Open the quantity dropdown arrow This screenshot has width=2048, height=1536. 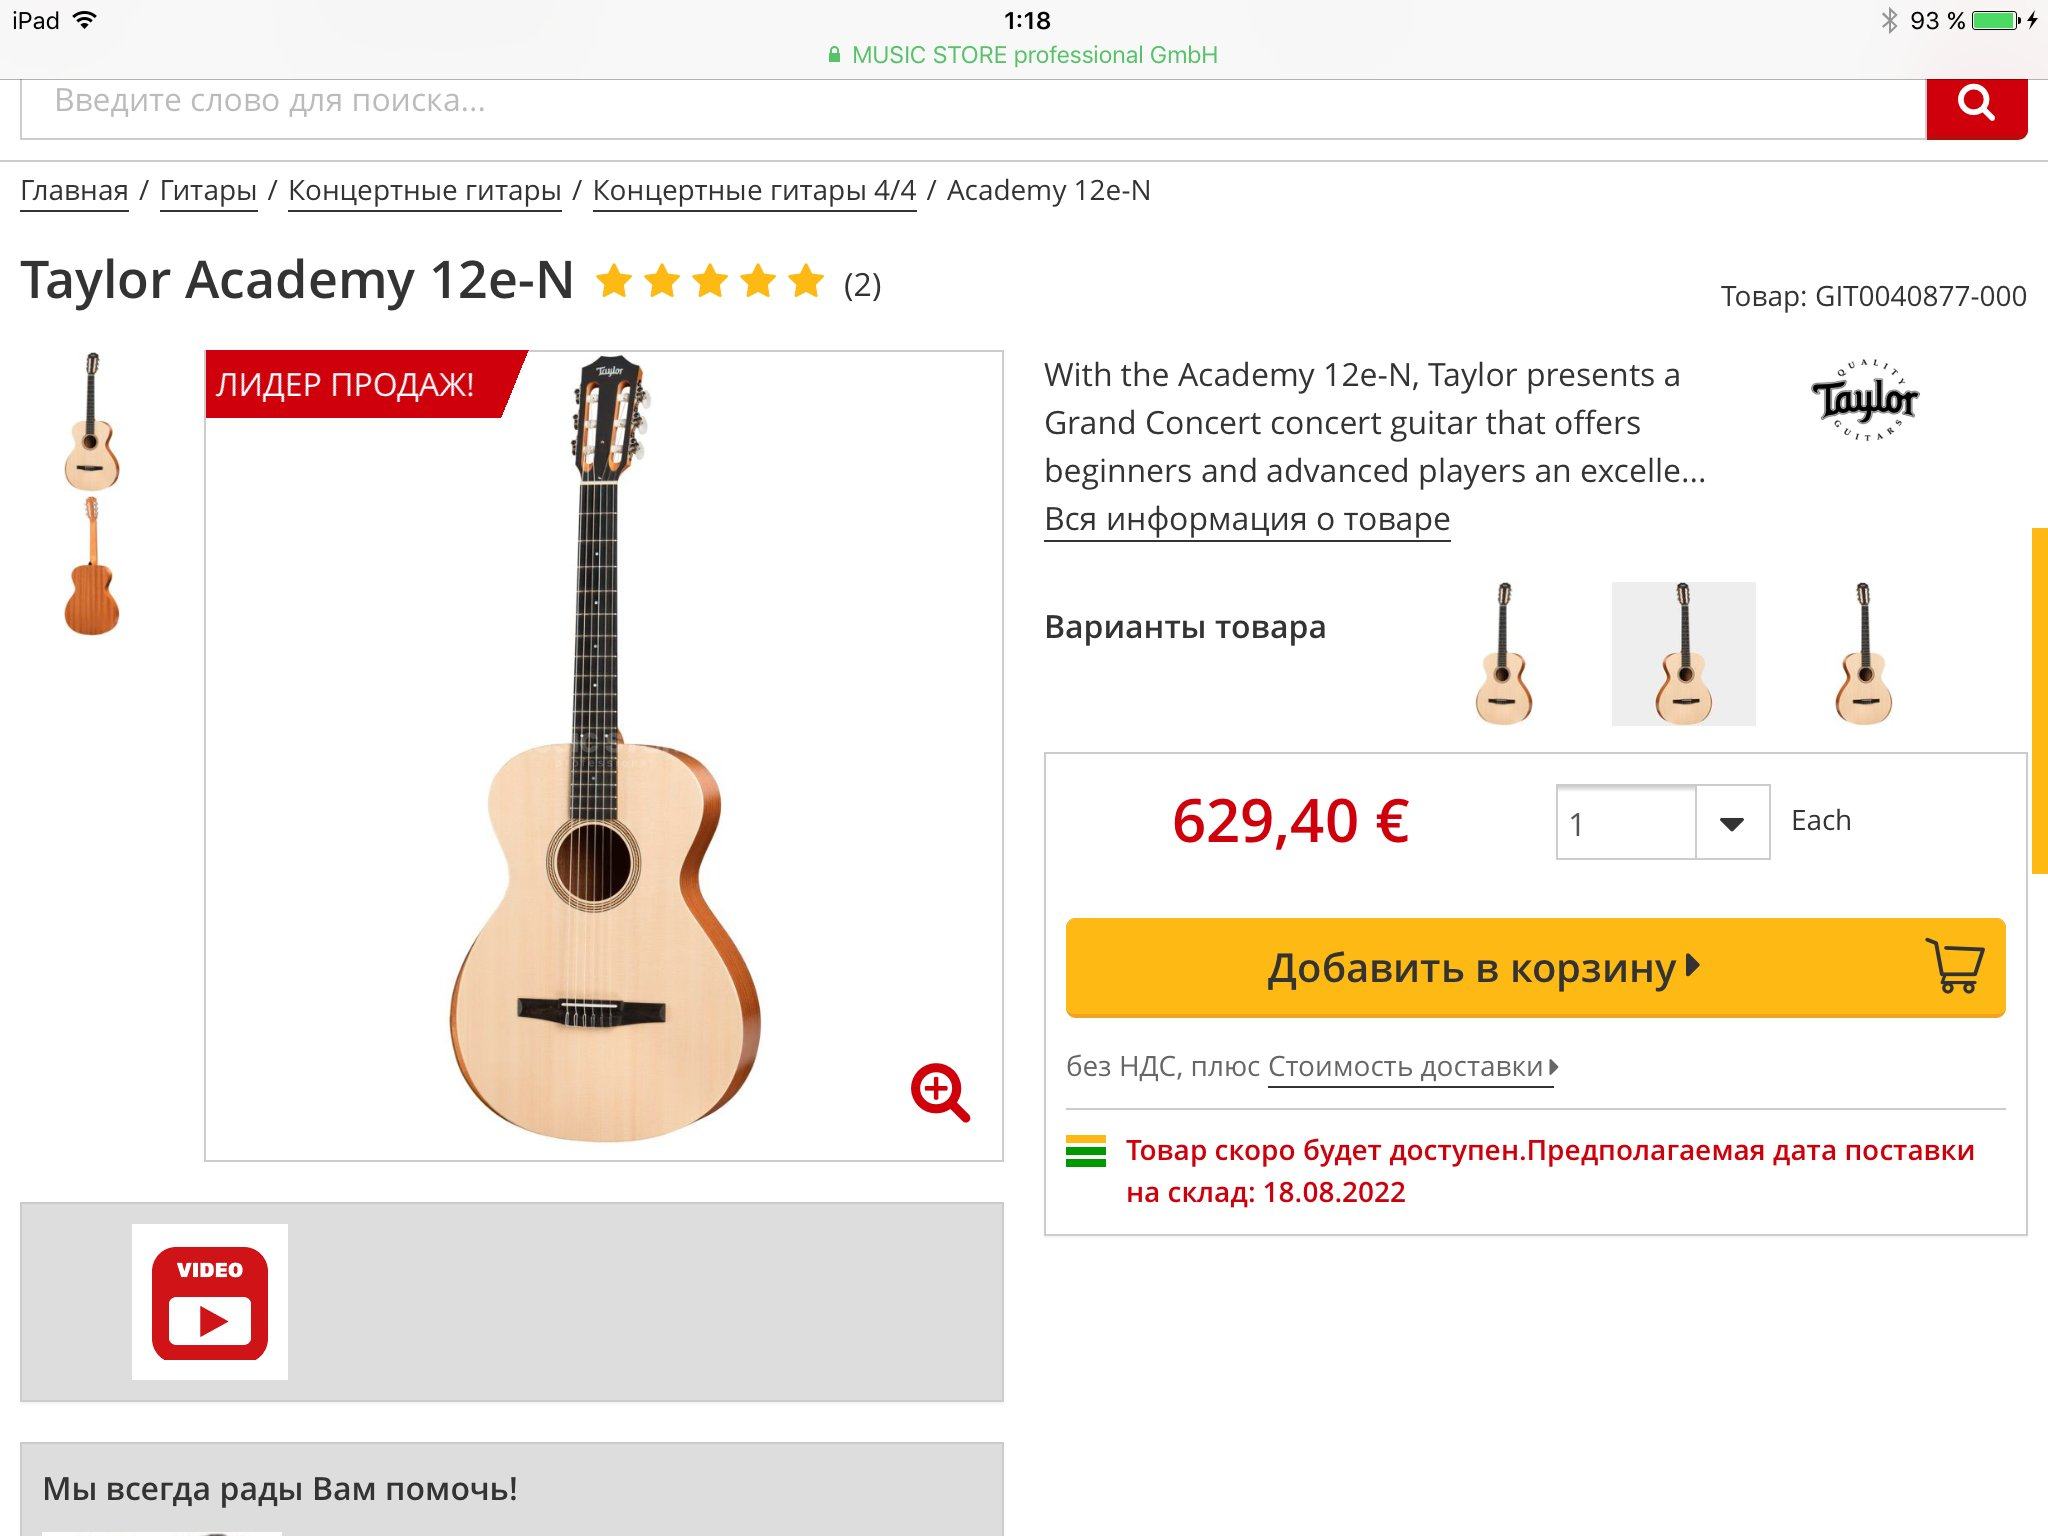1732,823
